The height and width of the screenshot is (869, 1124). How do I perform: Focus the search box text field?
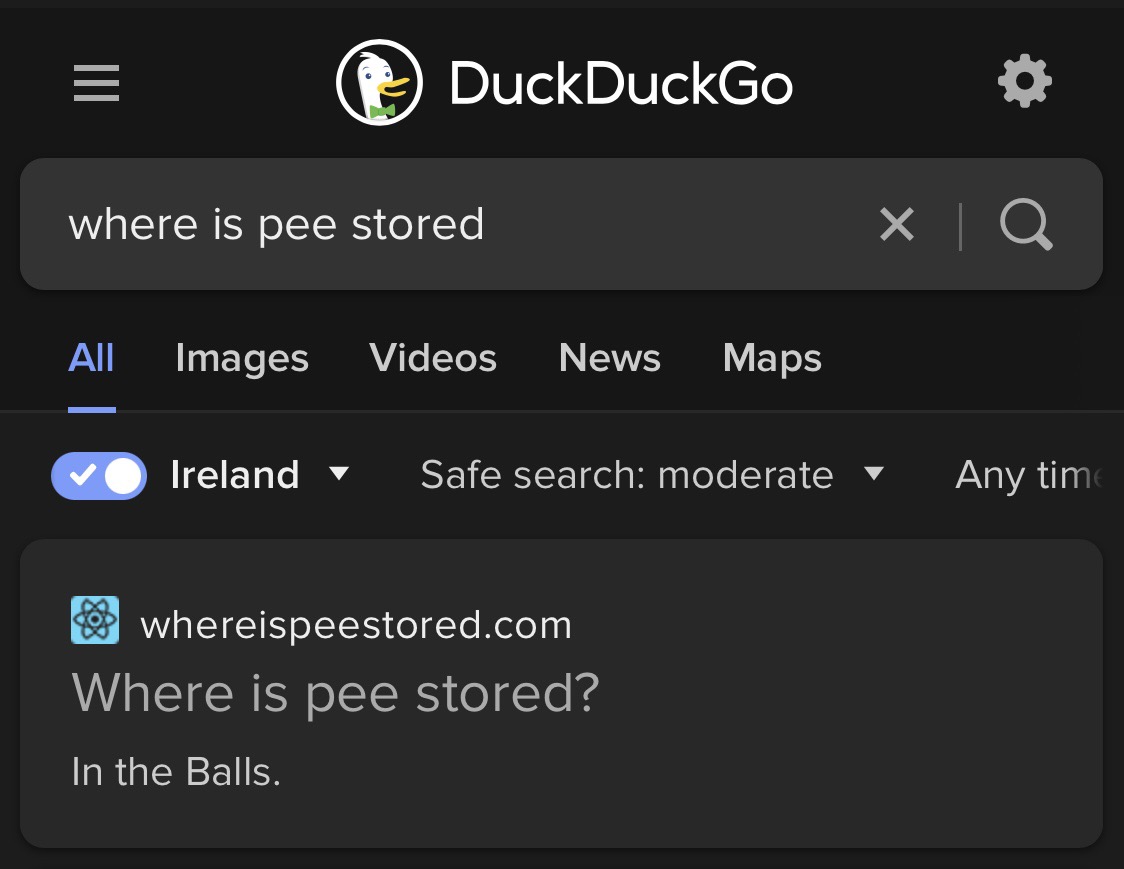[x=450, y=225]
